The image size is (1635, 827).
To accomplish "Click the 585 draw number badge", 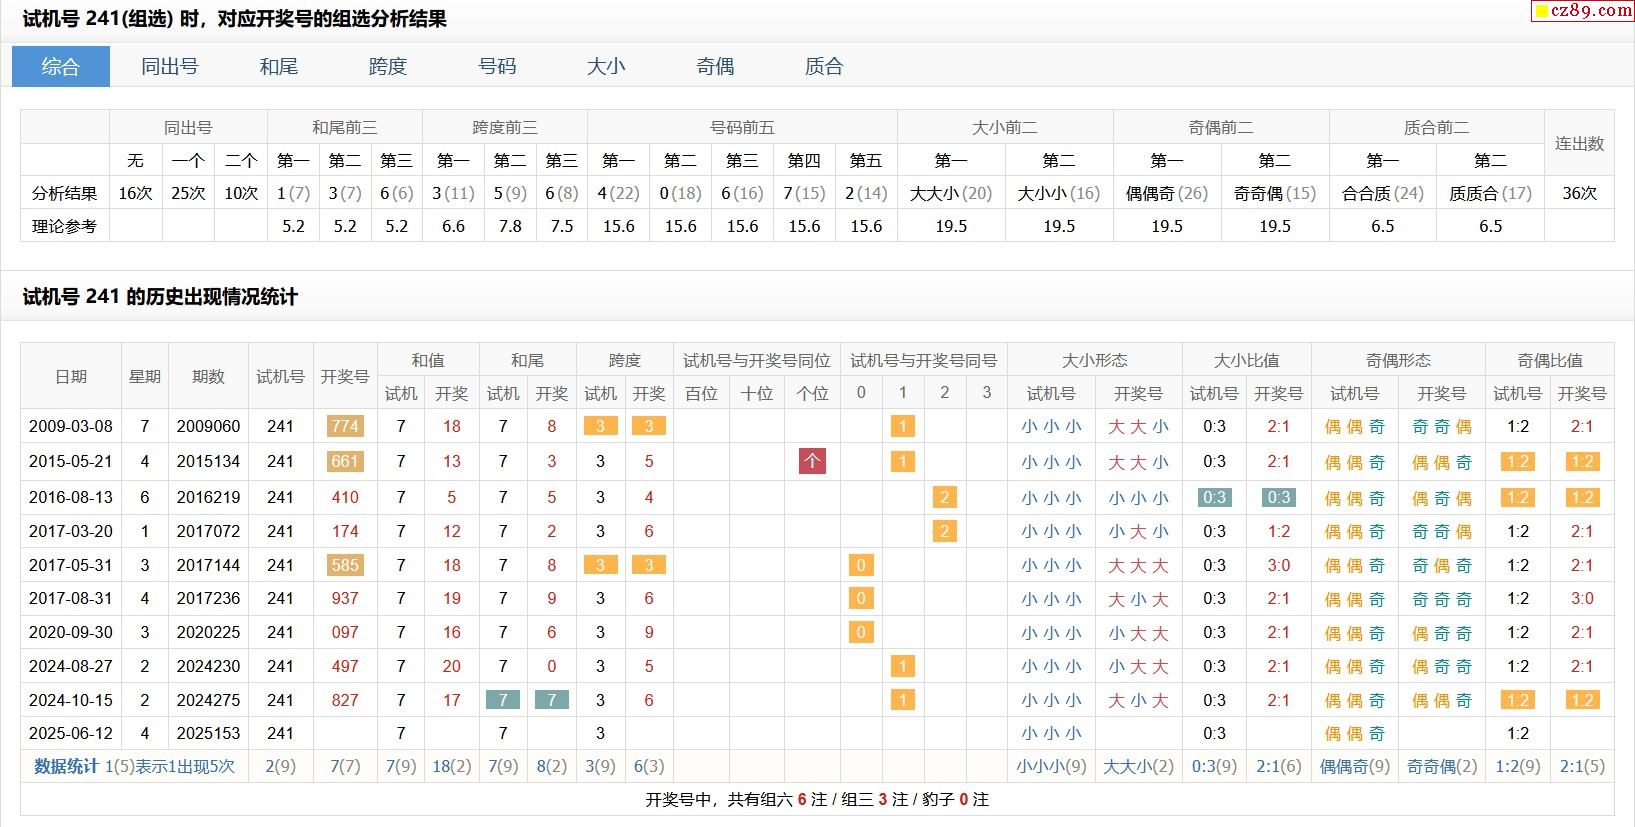I will coord(345,565).
